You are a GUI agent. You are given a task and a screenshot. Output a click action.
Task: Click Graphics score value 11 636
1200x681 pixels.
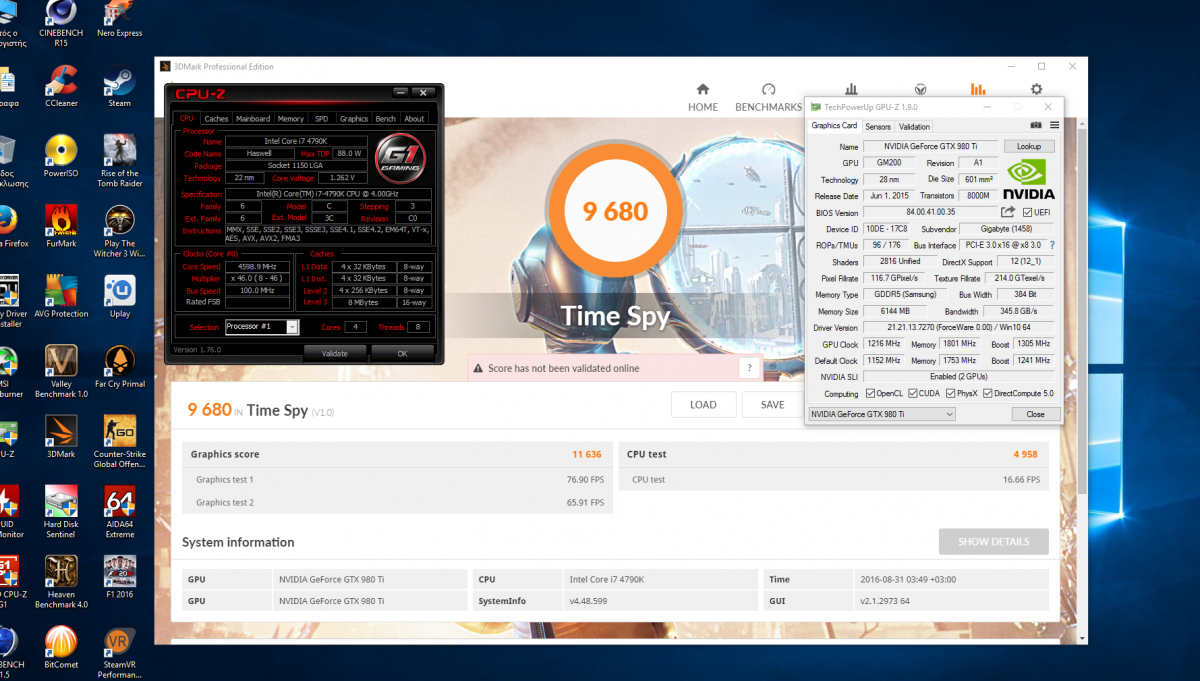(587, 454)
